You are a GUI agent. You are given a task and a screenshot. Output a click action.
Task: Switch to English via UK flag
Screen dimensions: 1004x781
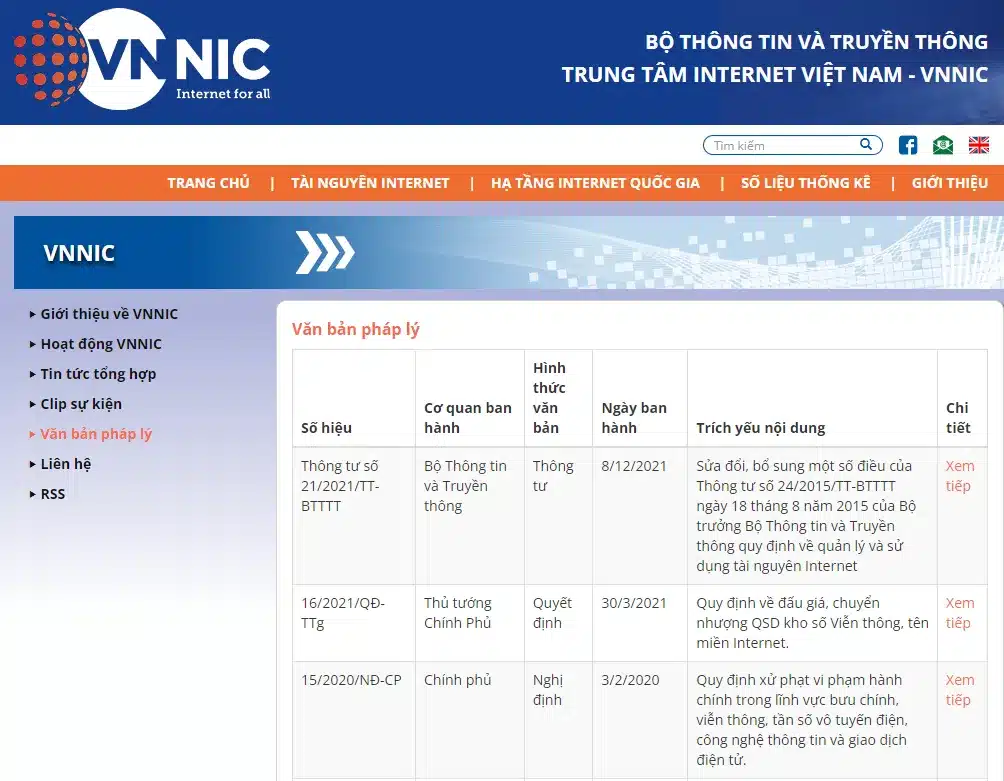[x=978, y=145]
